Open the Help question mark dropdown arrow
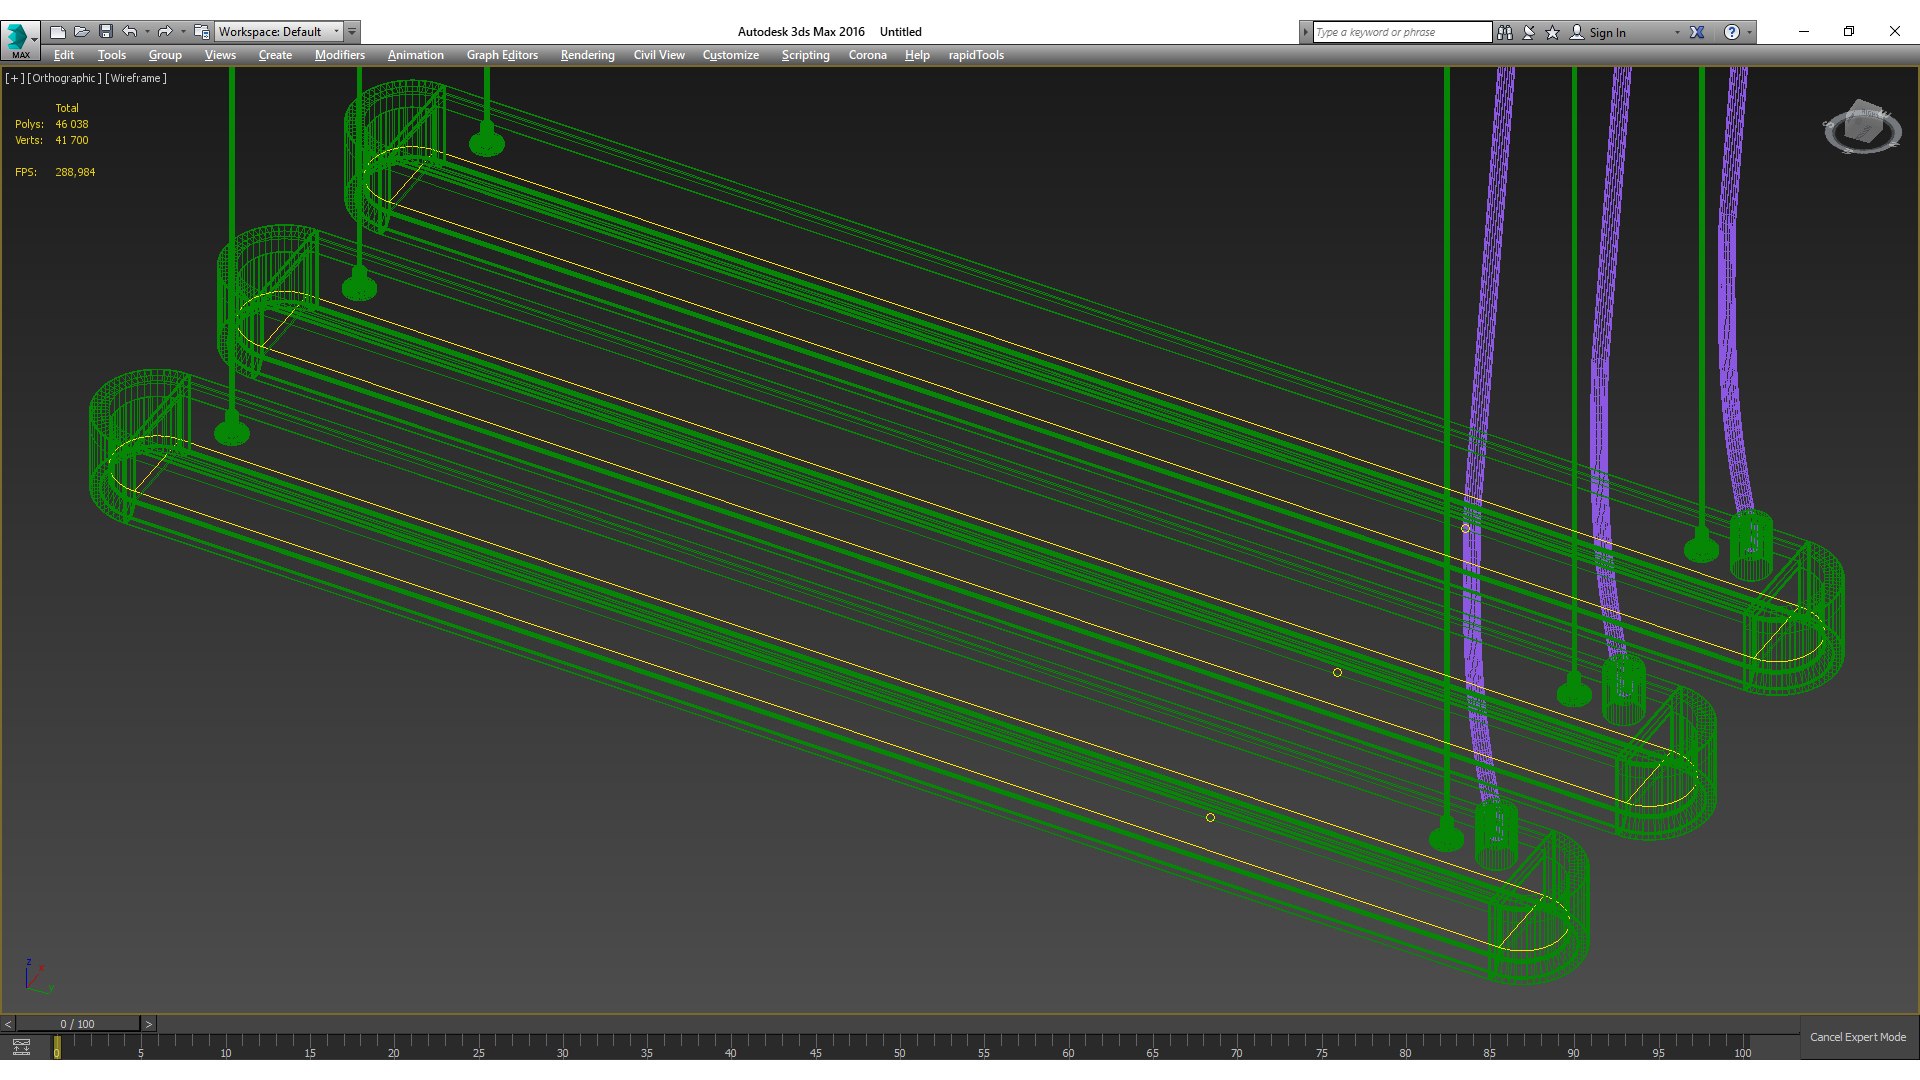This screenshot has height=1080, width=1920. [x=1749, y=32]
